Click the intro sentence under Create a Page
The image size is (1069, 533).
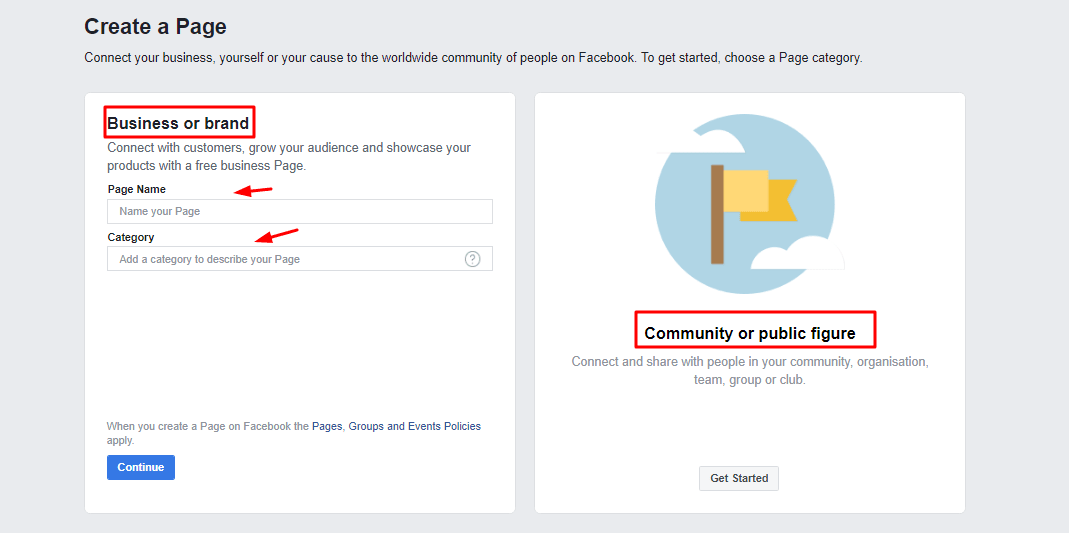[x=473, y=58]
